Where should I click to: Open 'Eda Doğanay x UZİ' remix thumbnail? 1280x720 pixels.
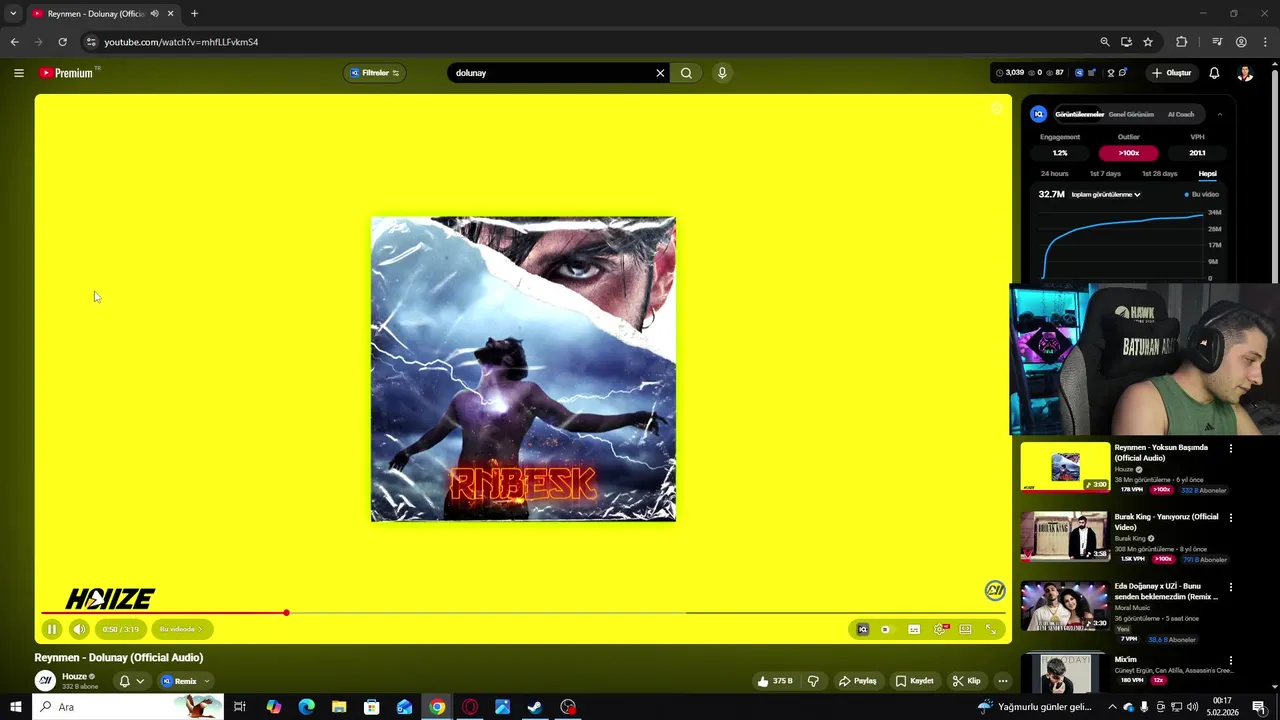(1065, 606)
